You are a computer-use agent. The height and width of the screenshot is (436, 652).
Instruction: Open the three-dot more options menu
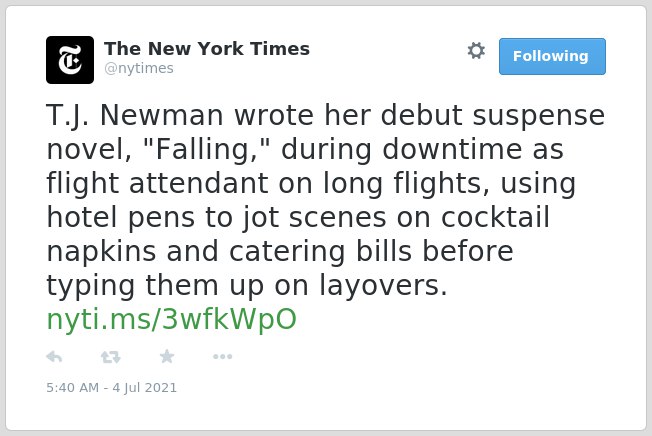[222, 357]
